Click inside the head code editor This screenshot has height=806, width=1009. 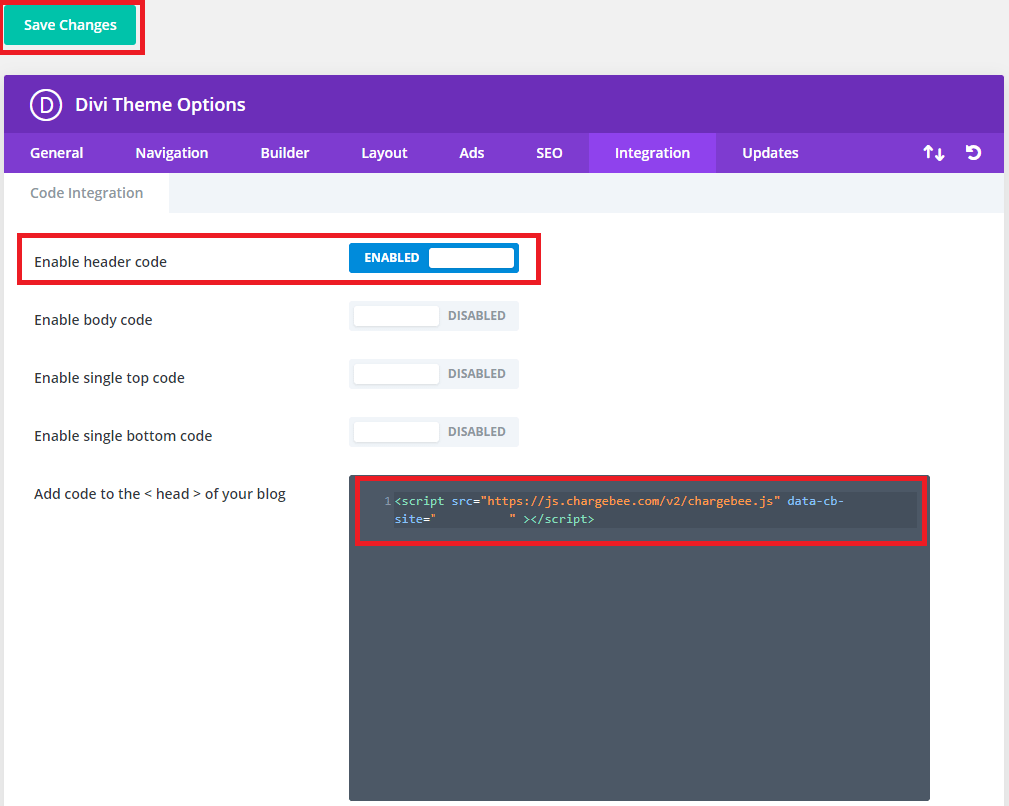pos(639,638)
